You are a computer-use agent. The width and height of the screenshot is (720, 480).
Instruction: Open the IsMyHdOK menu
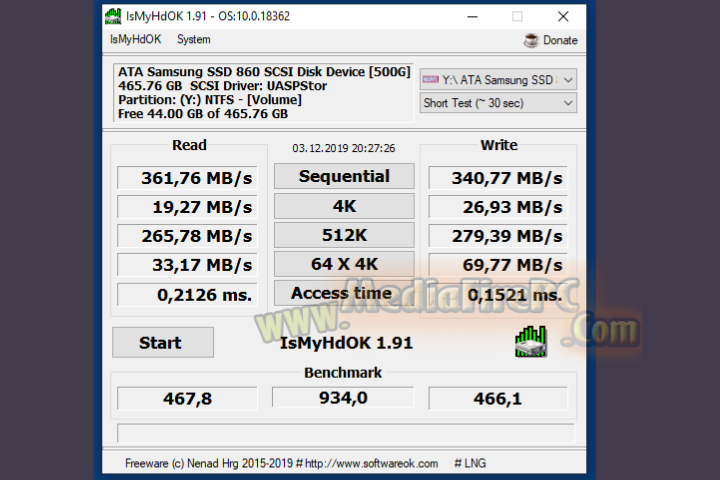(x=135, y=40)
